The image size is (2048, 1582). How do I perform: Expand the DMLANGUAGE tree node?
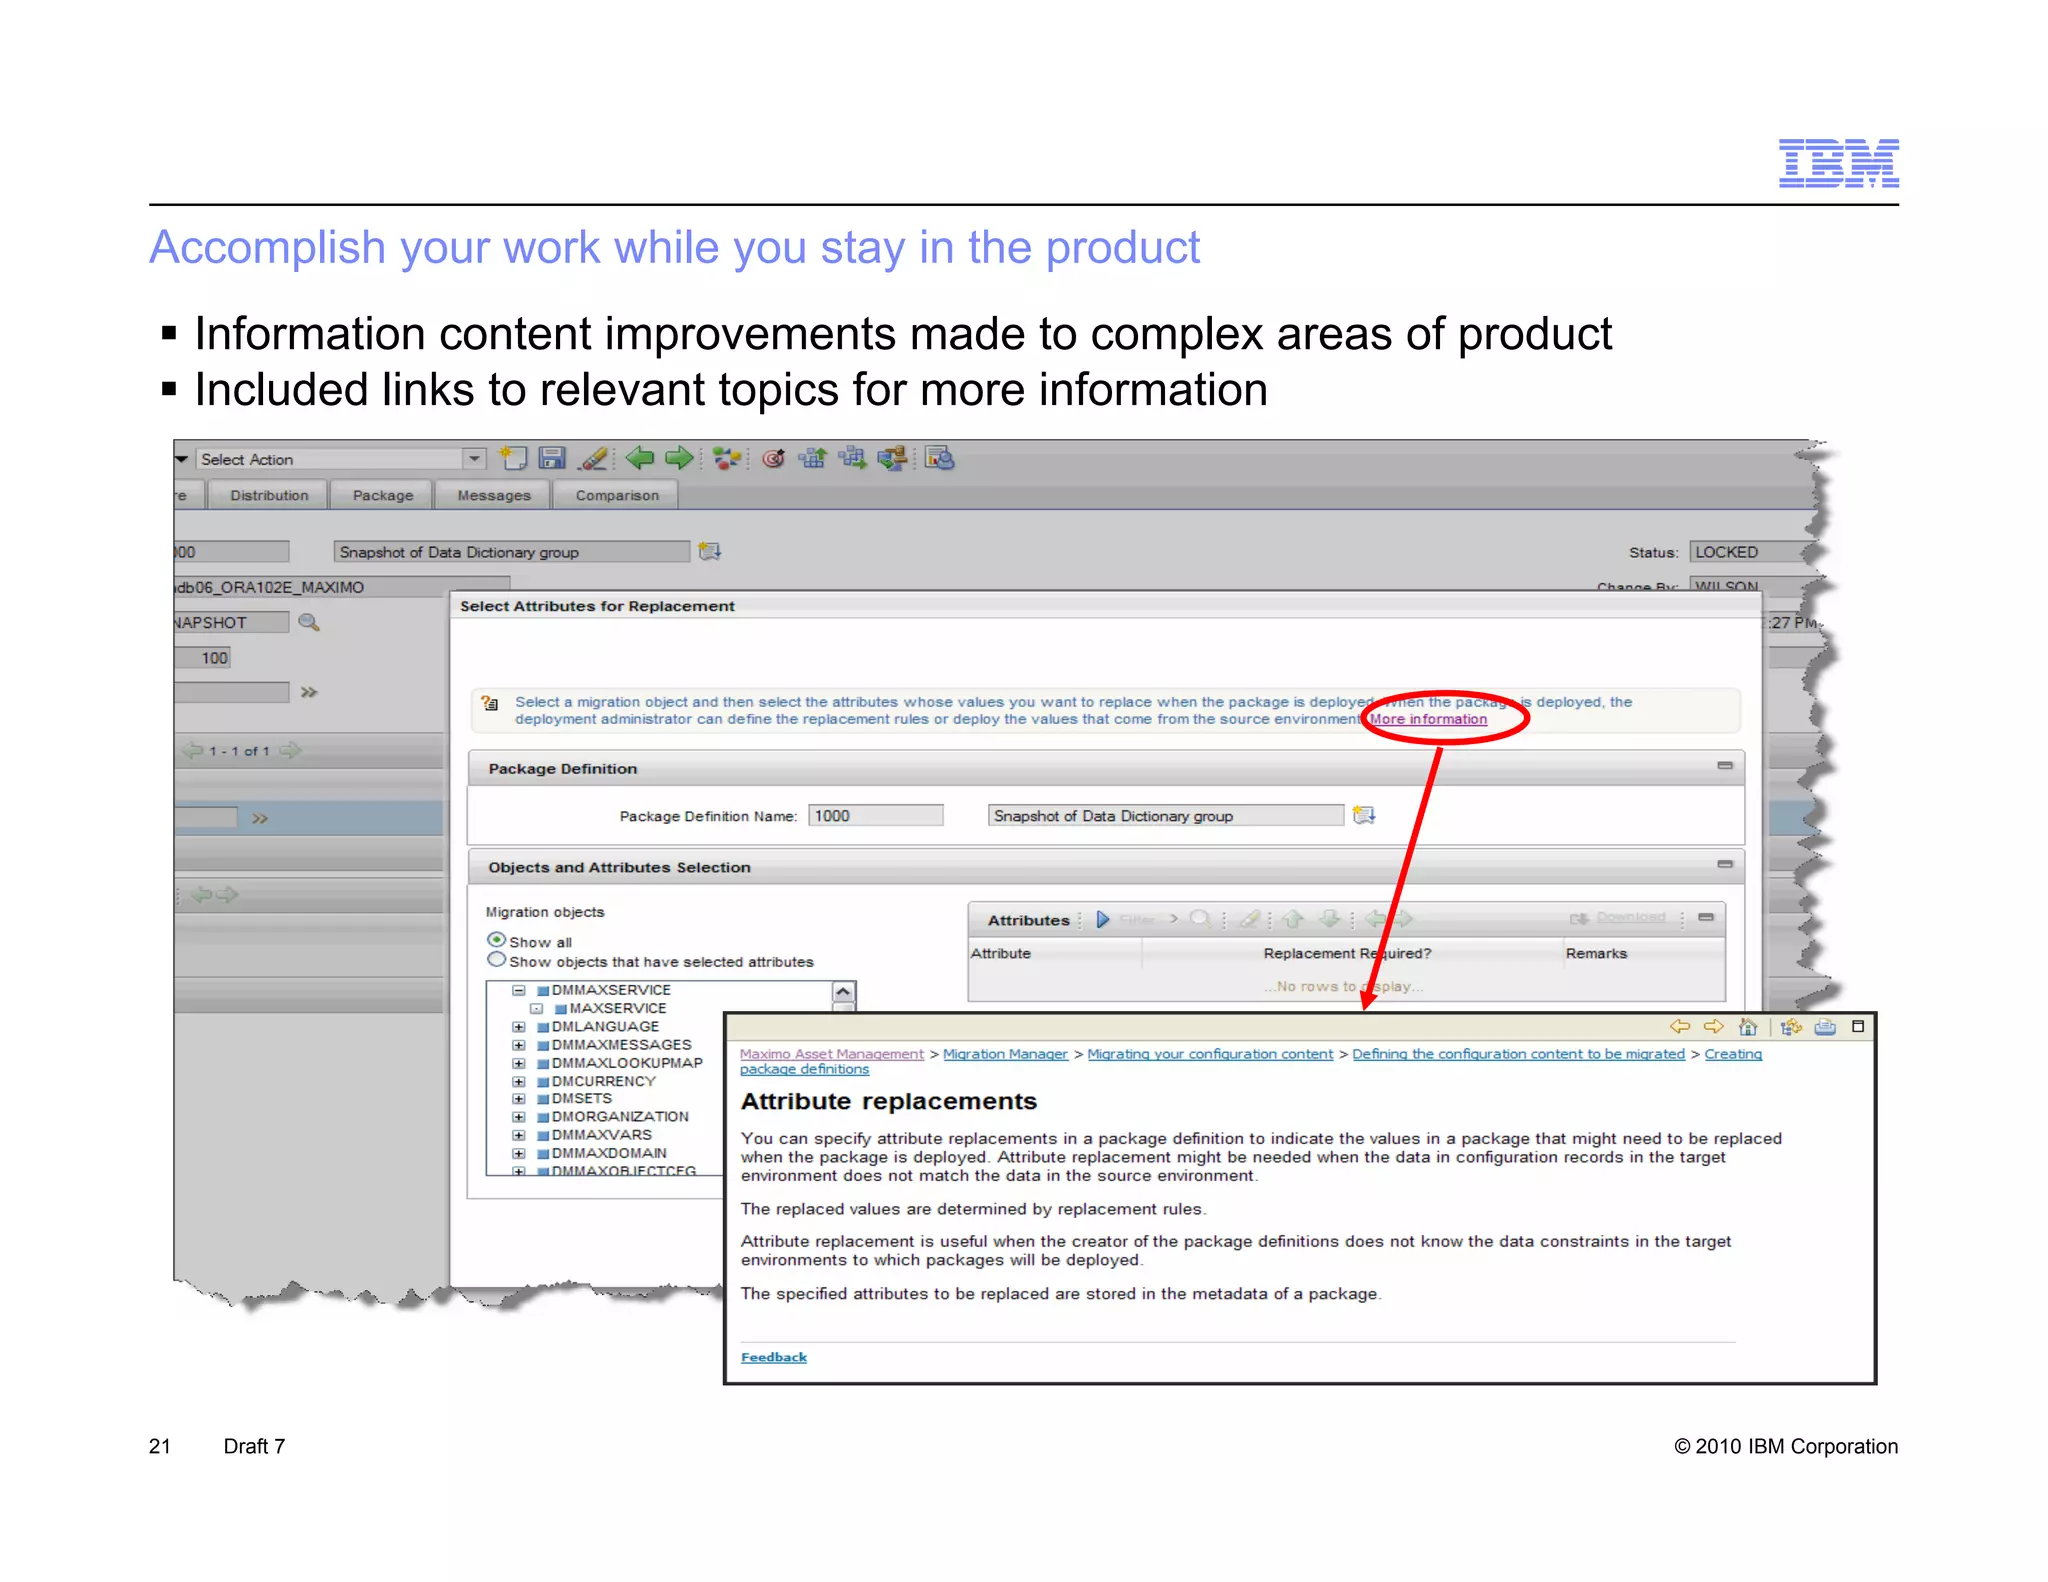pos(518,1027)
